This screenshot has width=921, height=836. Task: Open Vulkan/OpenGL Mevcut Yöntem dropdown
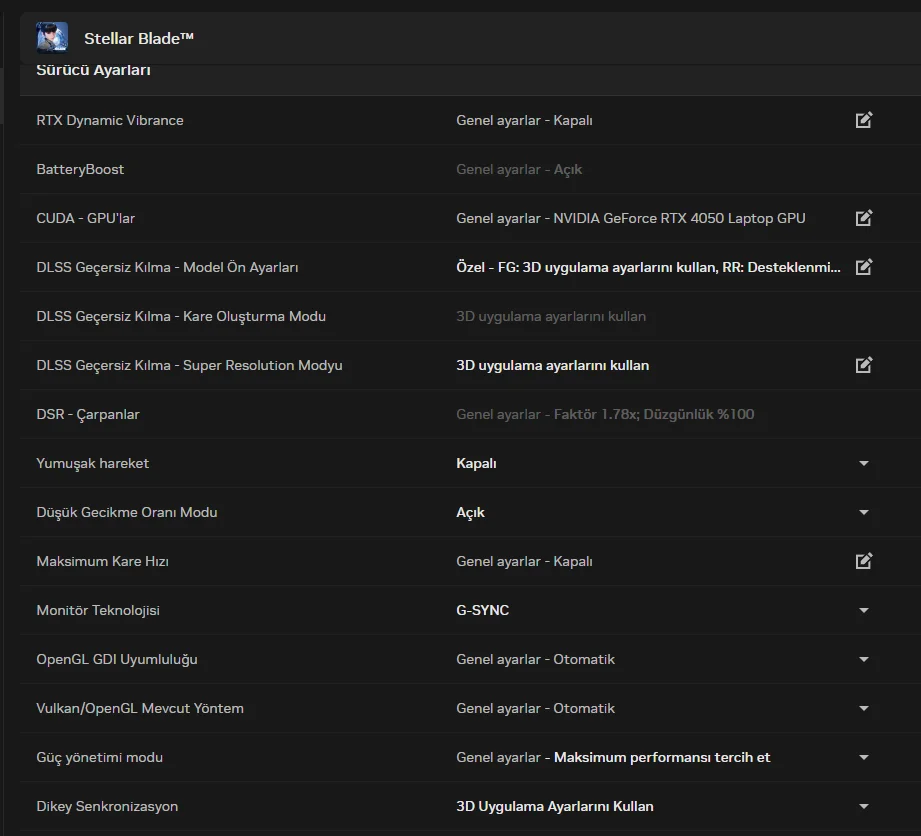click(864, 709)
